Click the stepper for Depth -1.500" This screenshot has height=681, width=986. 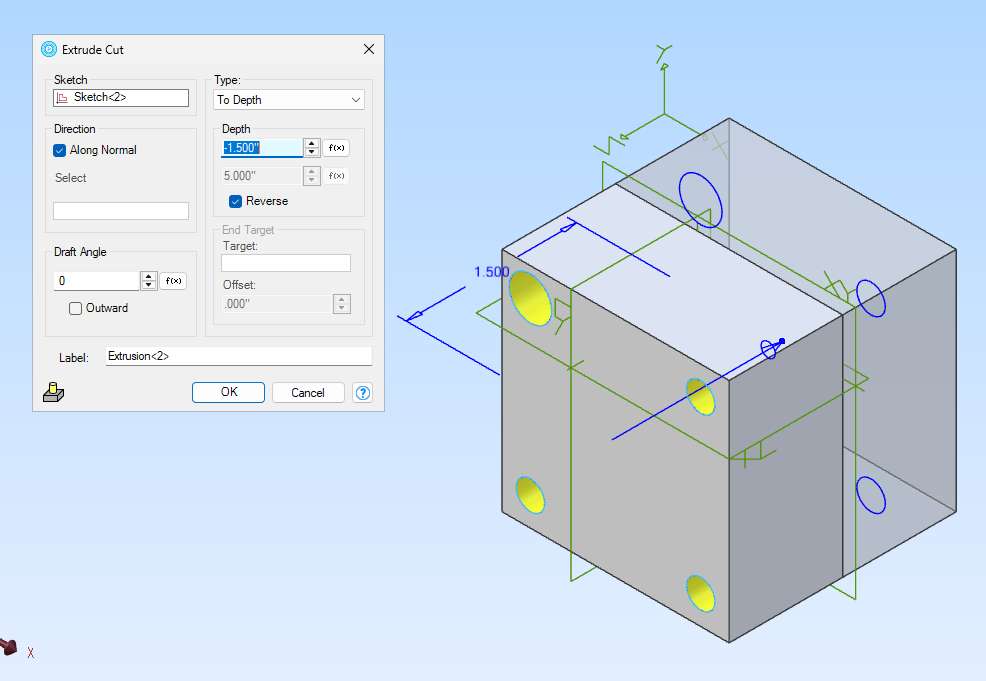tap(311, 148)
